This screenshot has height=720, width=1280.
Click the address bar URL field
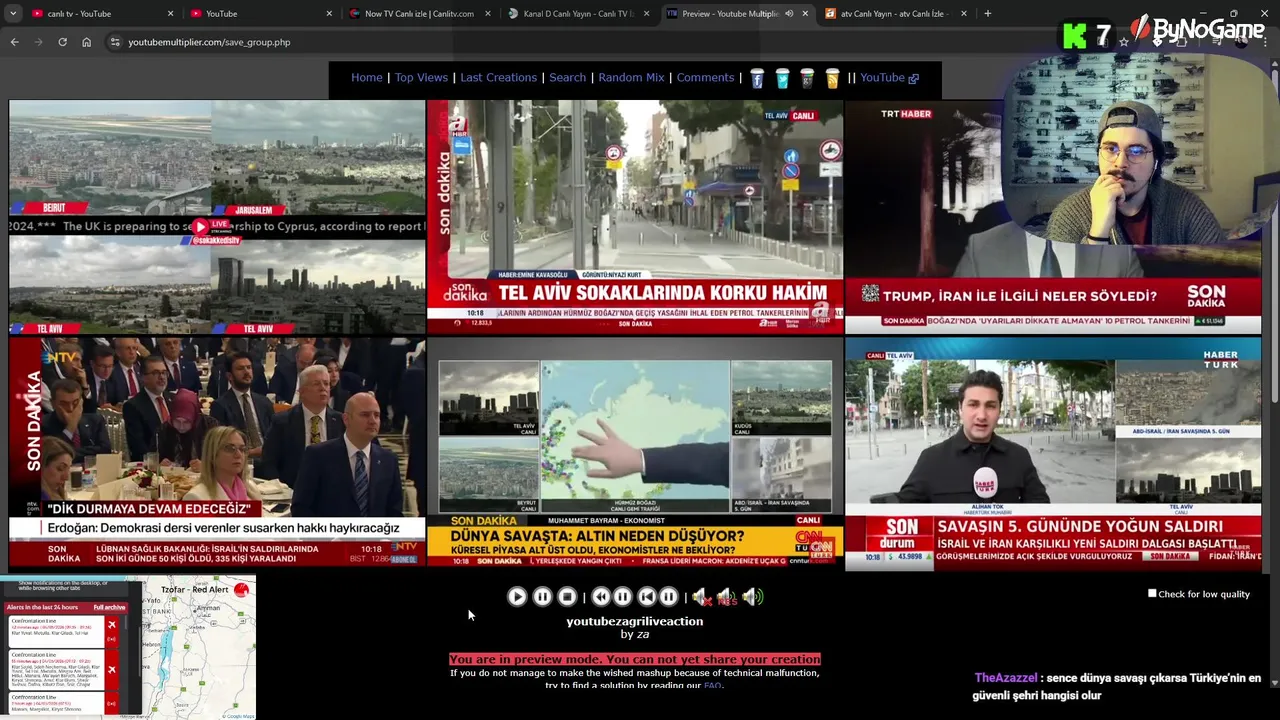pyautogui.click(x=600, y=42)
